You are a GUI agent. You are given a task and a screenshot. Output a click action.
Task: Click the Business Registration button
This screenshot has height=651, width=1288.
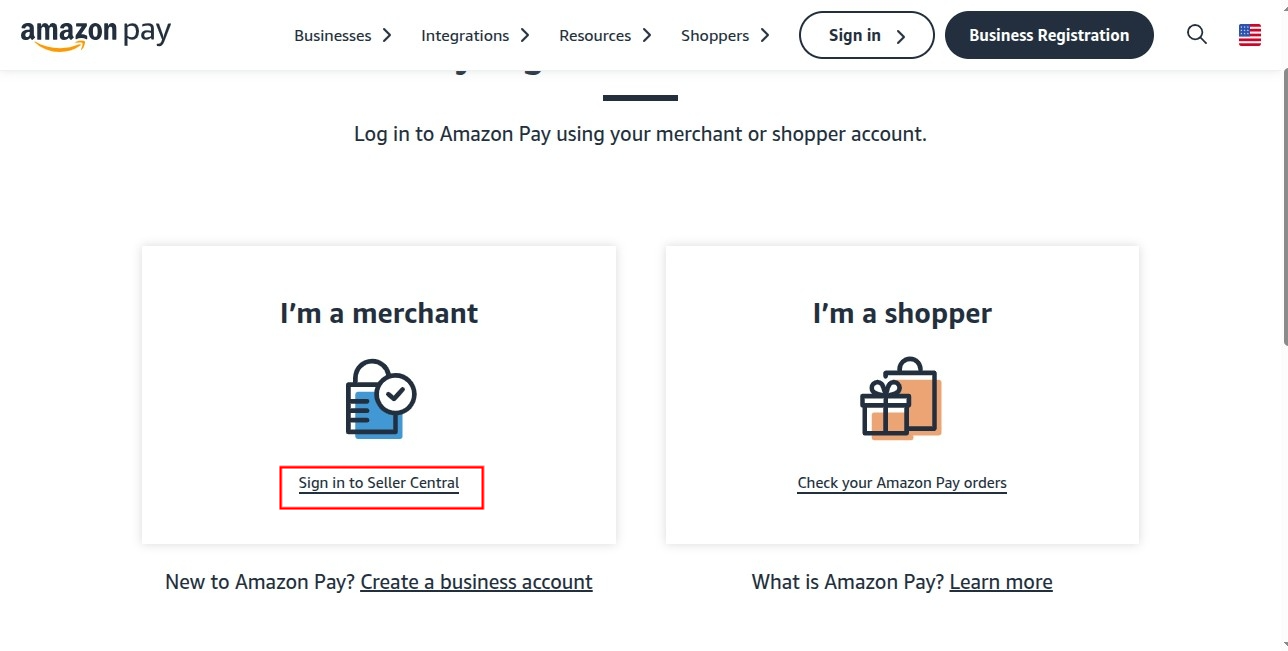click(x=1049, y=35)
